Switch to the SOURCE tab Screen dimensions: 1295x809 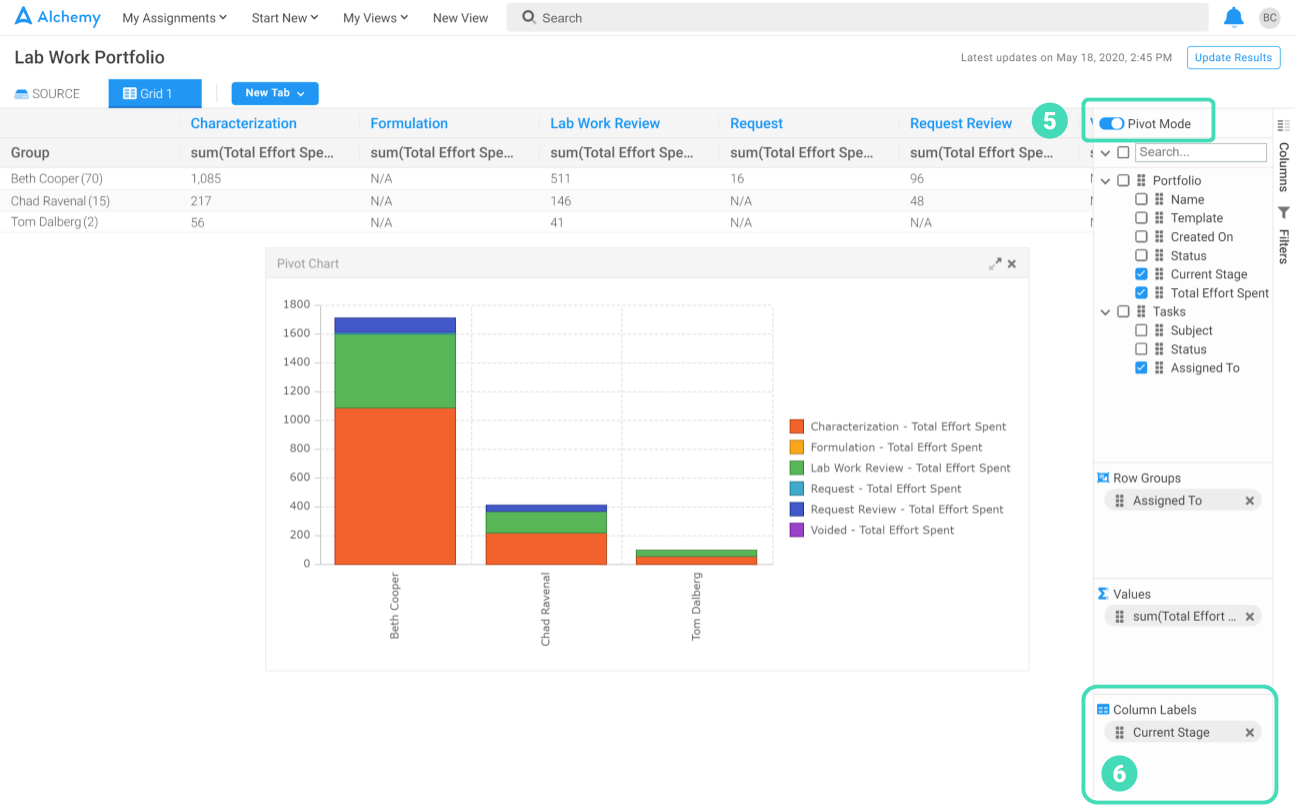47,94
